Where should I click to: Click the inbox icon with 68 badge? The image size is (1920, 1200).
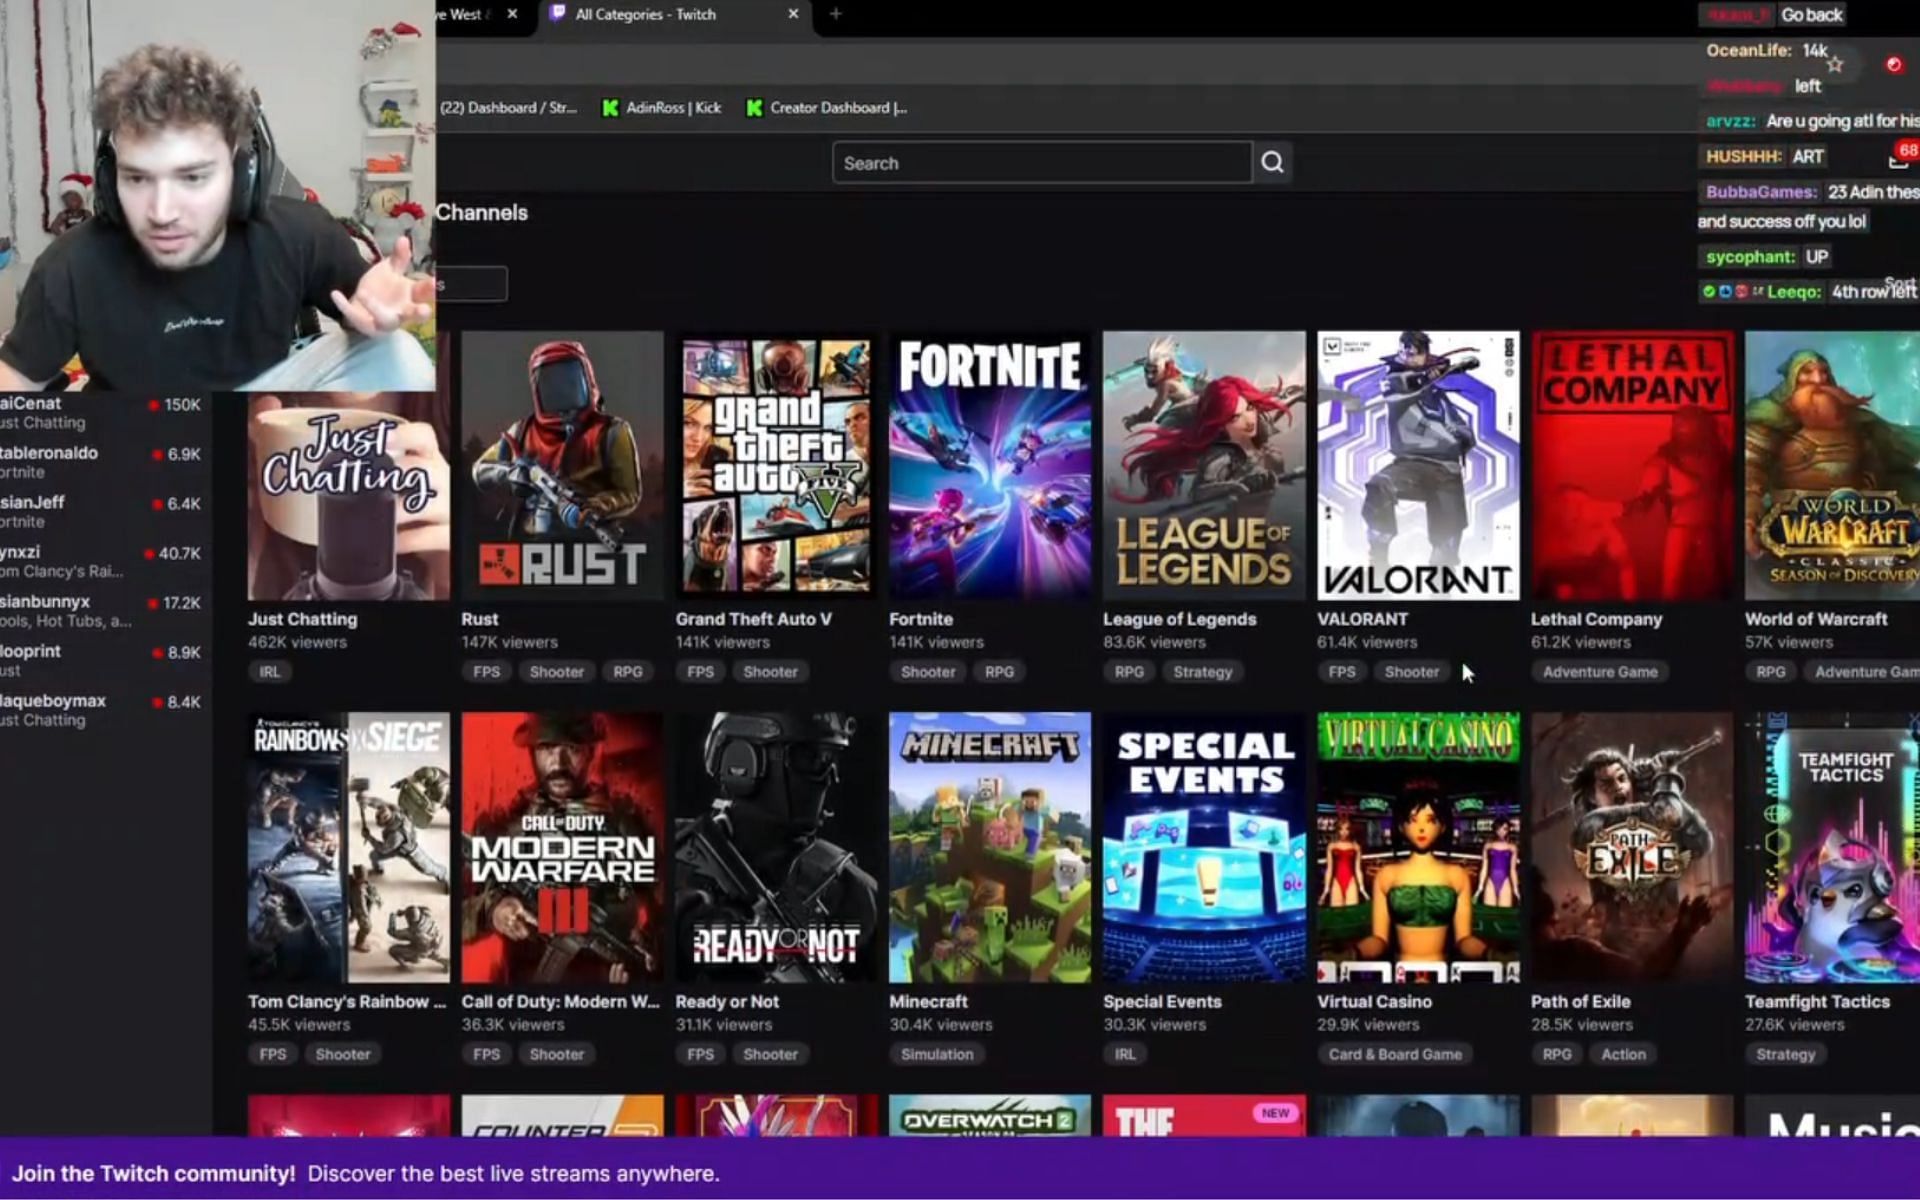click(1900, 157)
